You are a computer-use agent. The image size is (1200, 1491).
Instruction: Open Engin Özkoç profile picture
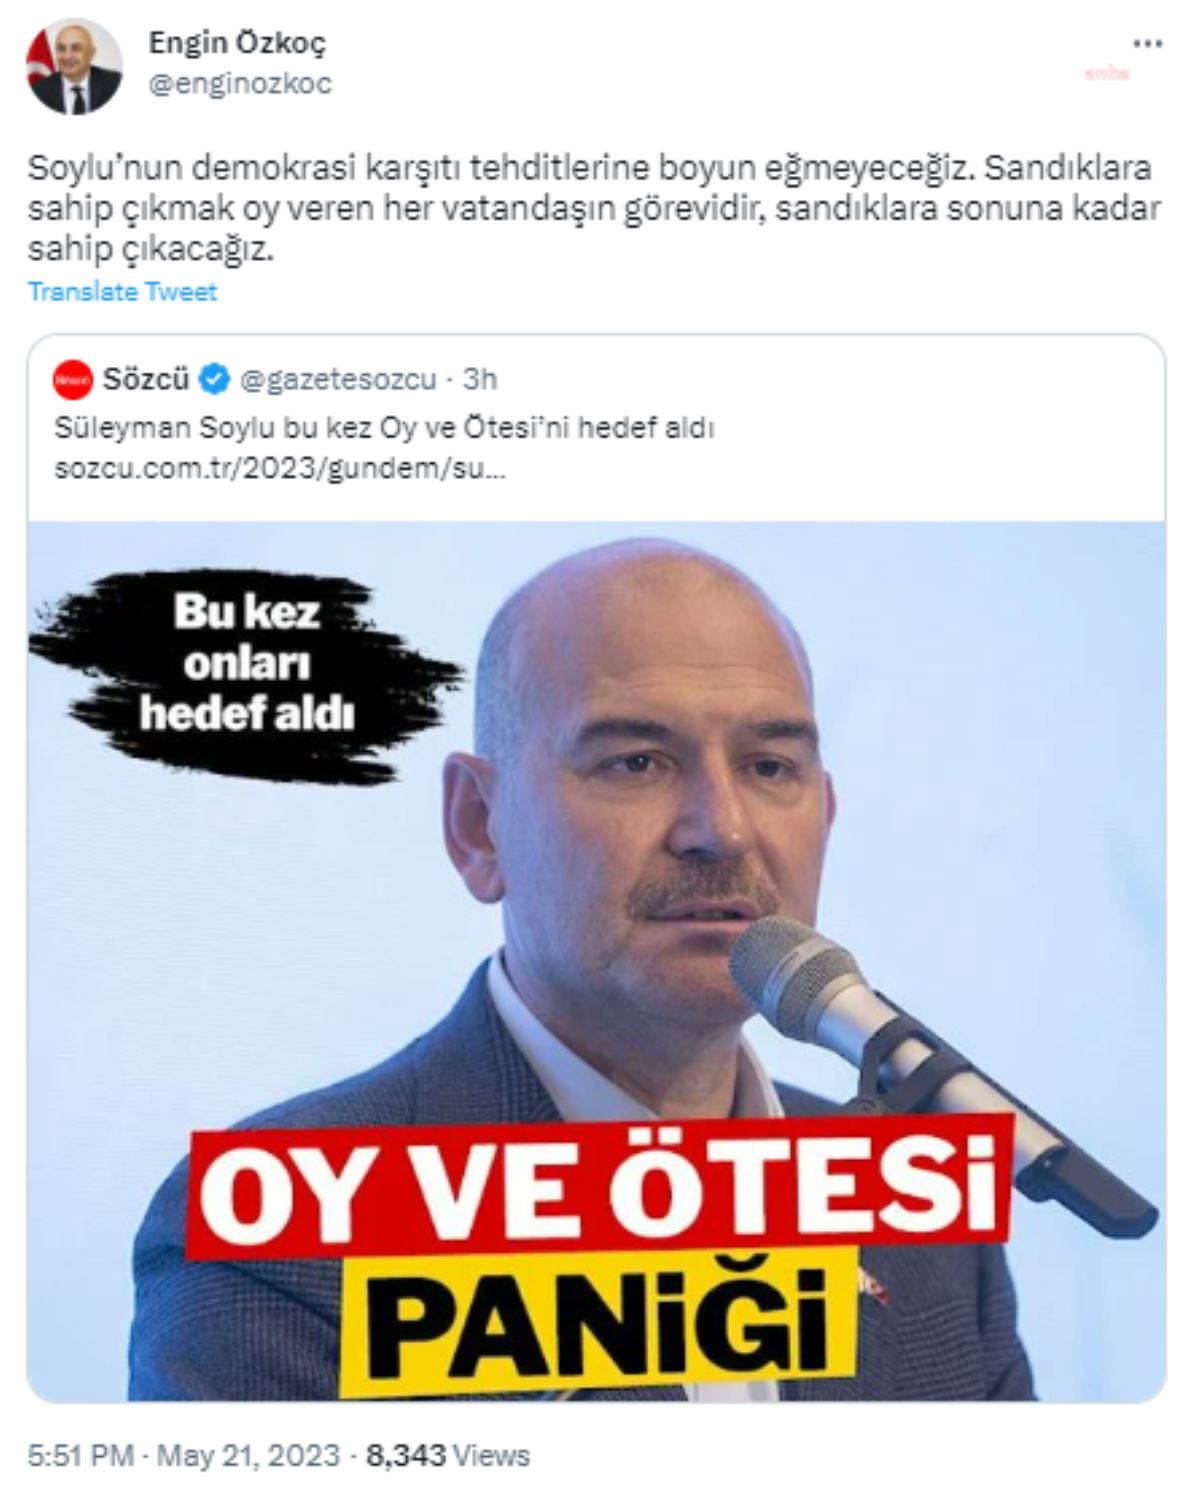coord(74,66)
